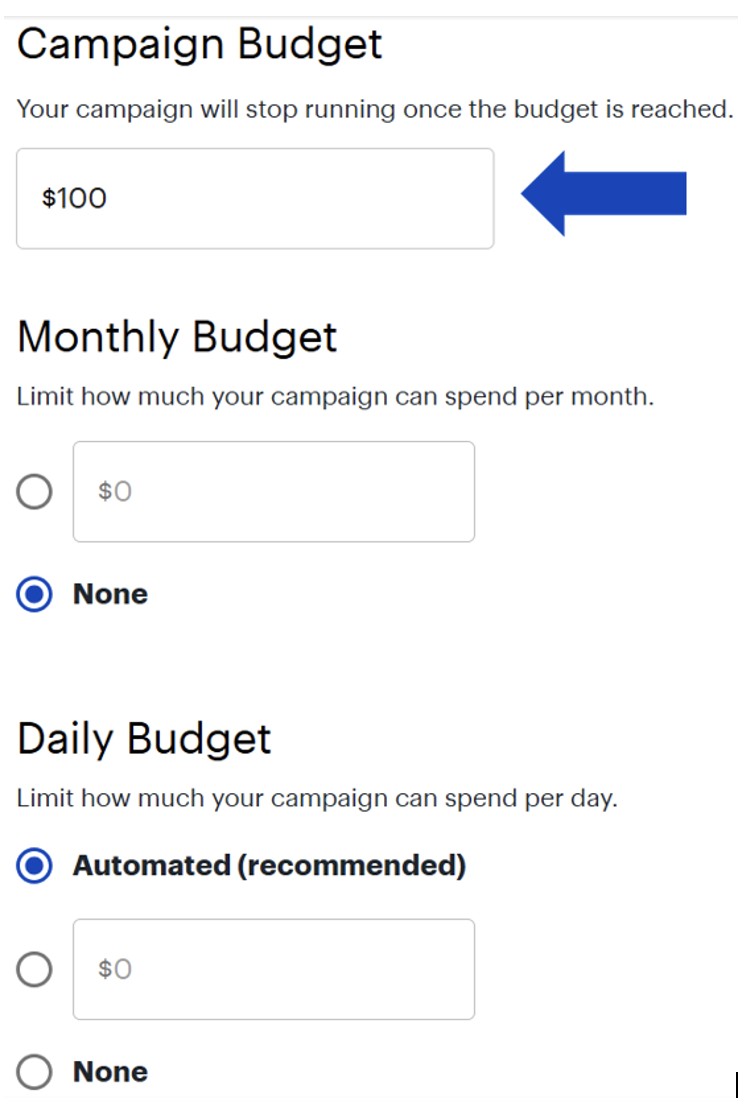Select the Daily Budget custom amount radio button
Viewport: 746px width, 1106px height.
pos(34,969)
